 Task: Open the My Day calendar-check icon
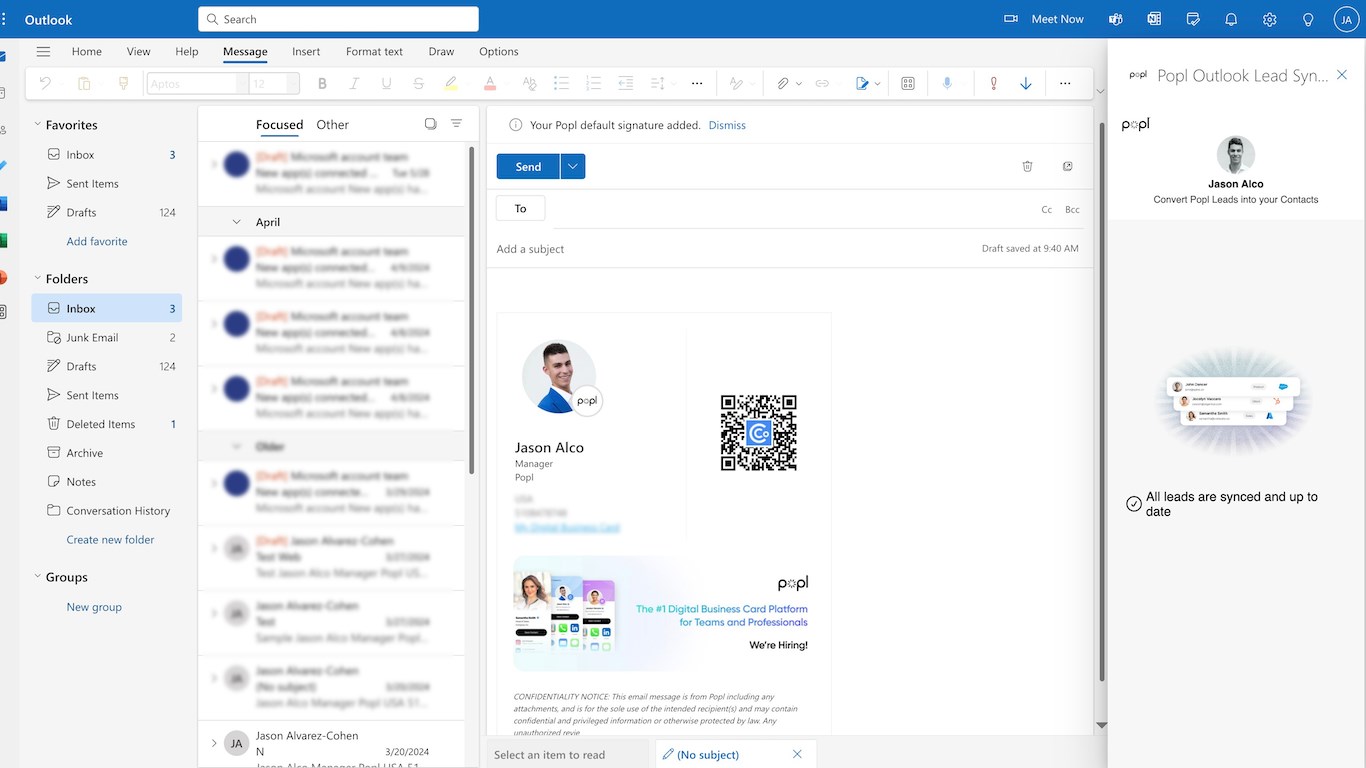1193,19
